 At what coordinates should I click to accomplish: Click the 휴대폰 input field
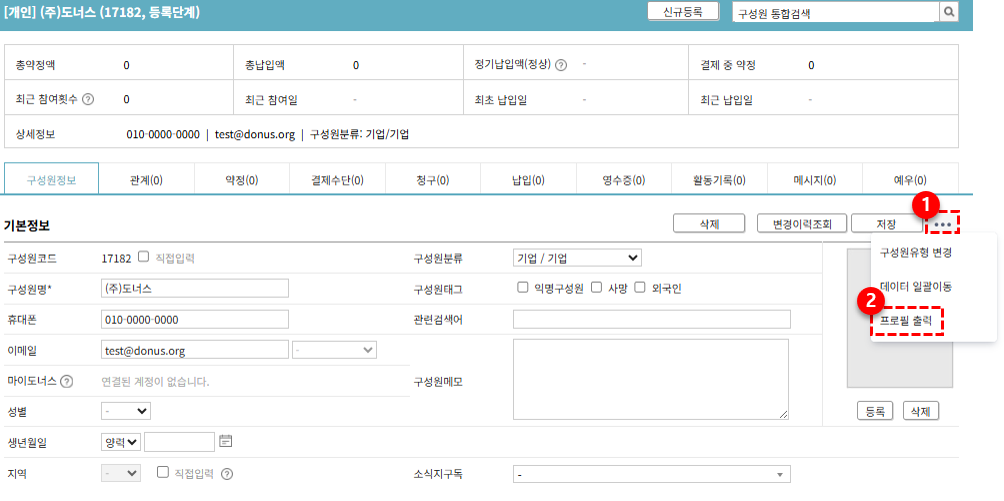(195, 319)
